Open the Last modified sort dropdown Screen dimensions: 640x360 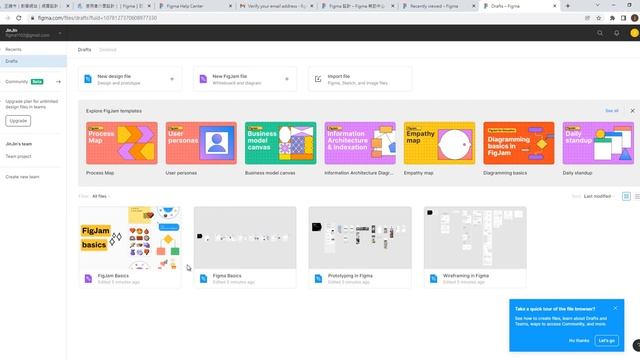coord(599,196)
